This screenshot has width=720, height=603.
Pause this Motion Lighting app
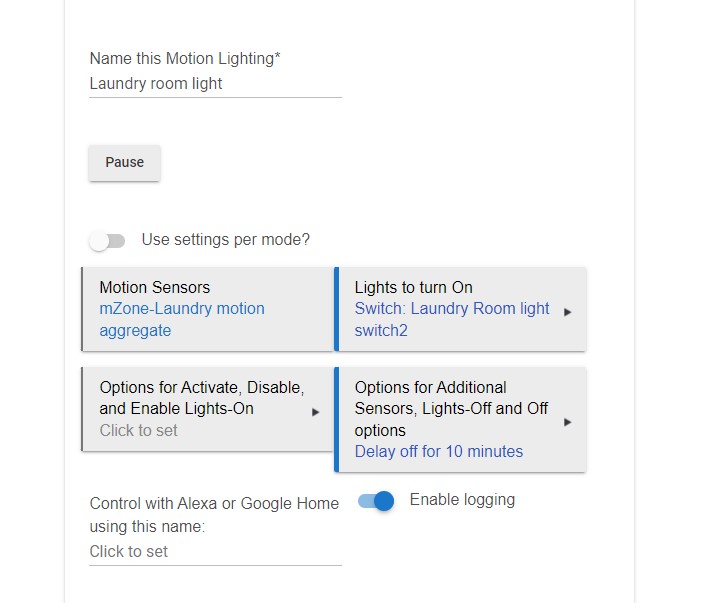coord(124,163)
